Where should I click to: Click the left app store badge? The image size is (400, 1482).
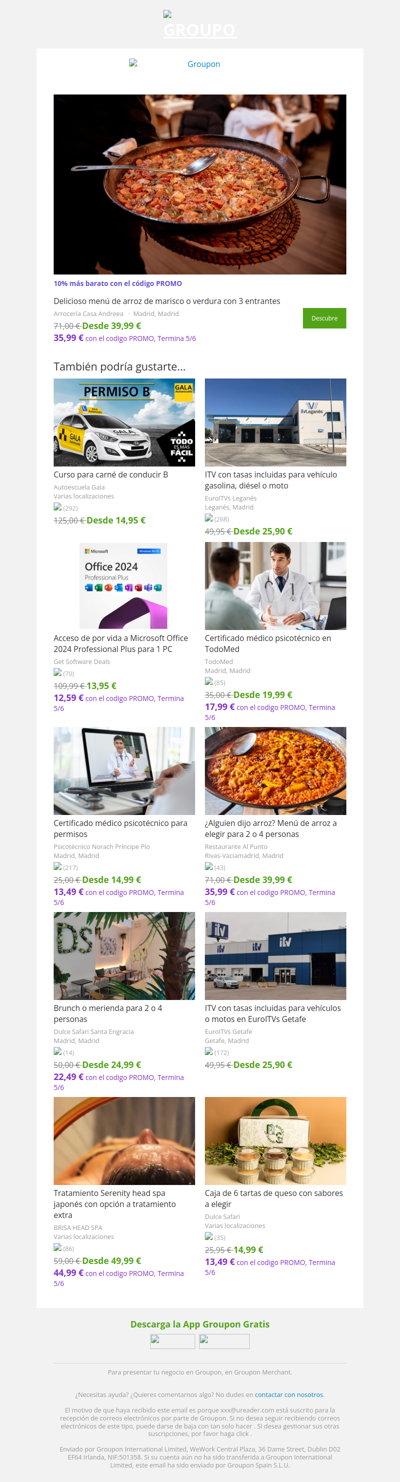tap(172, 1341)
